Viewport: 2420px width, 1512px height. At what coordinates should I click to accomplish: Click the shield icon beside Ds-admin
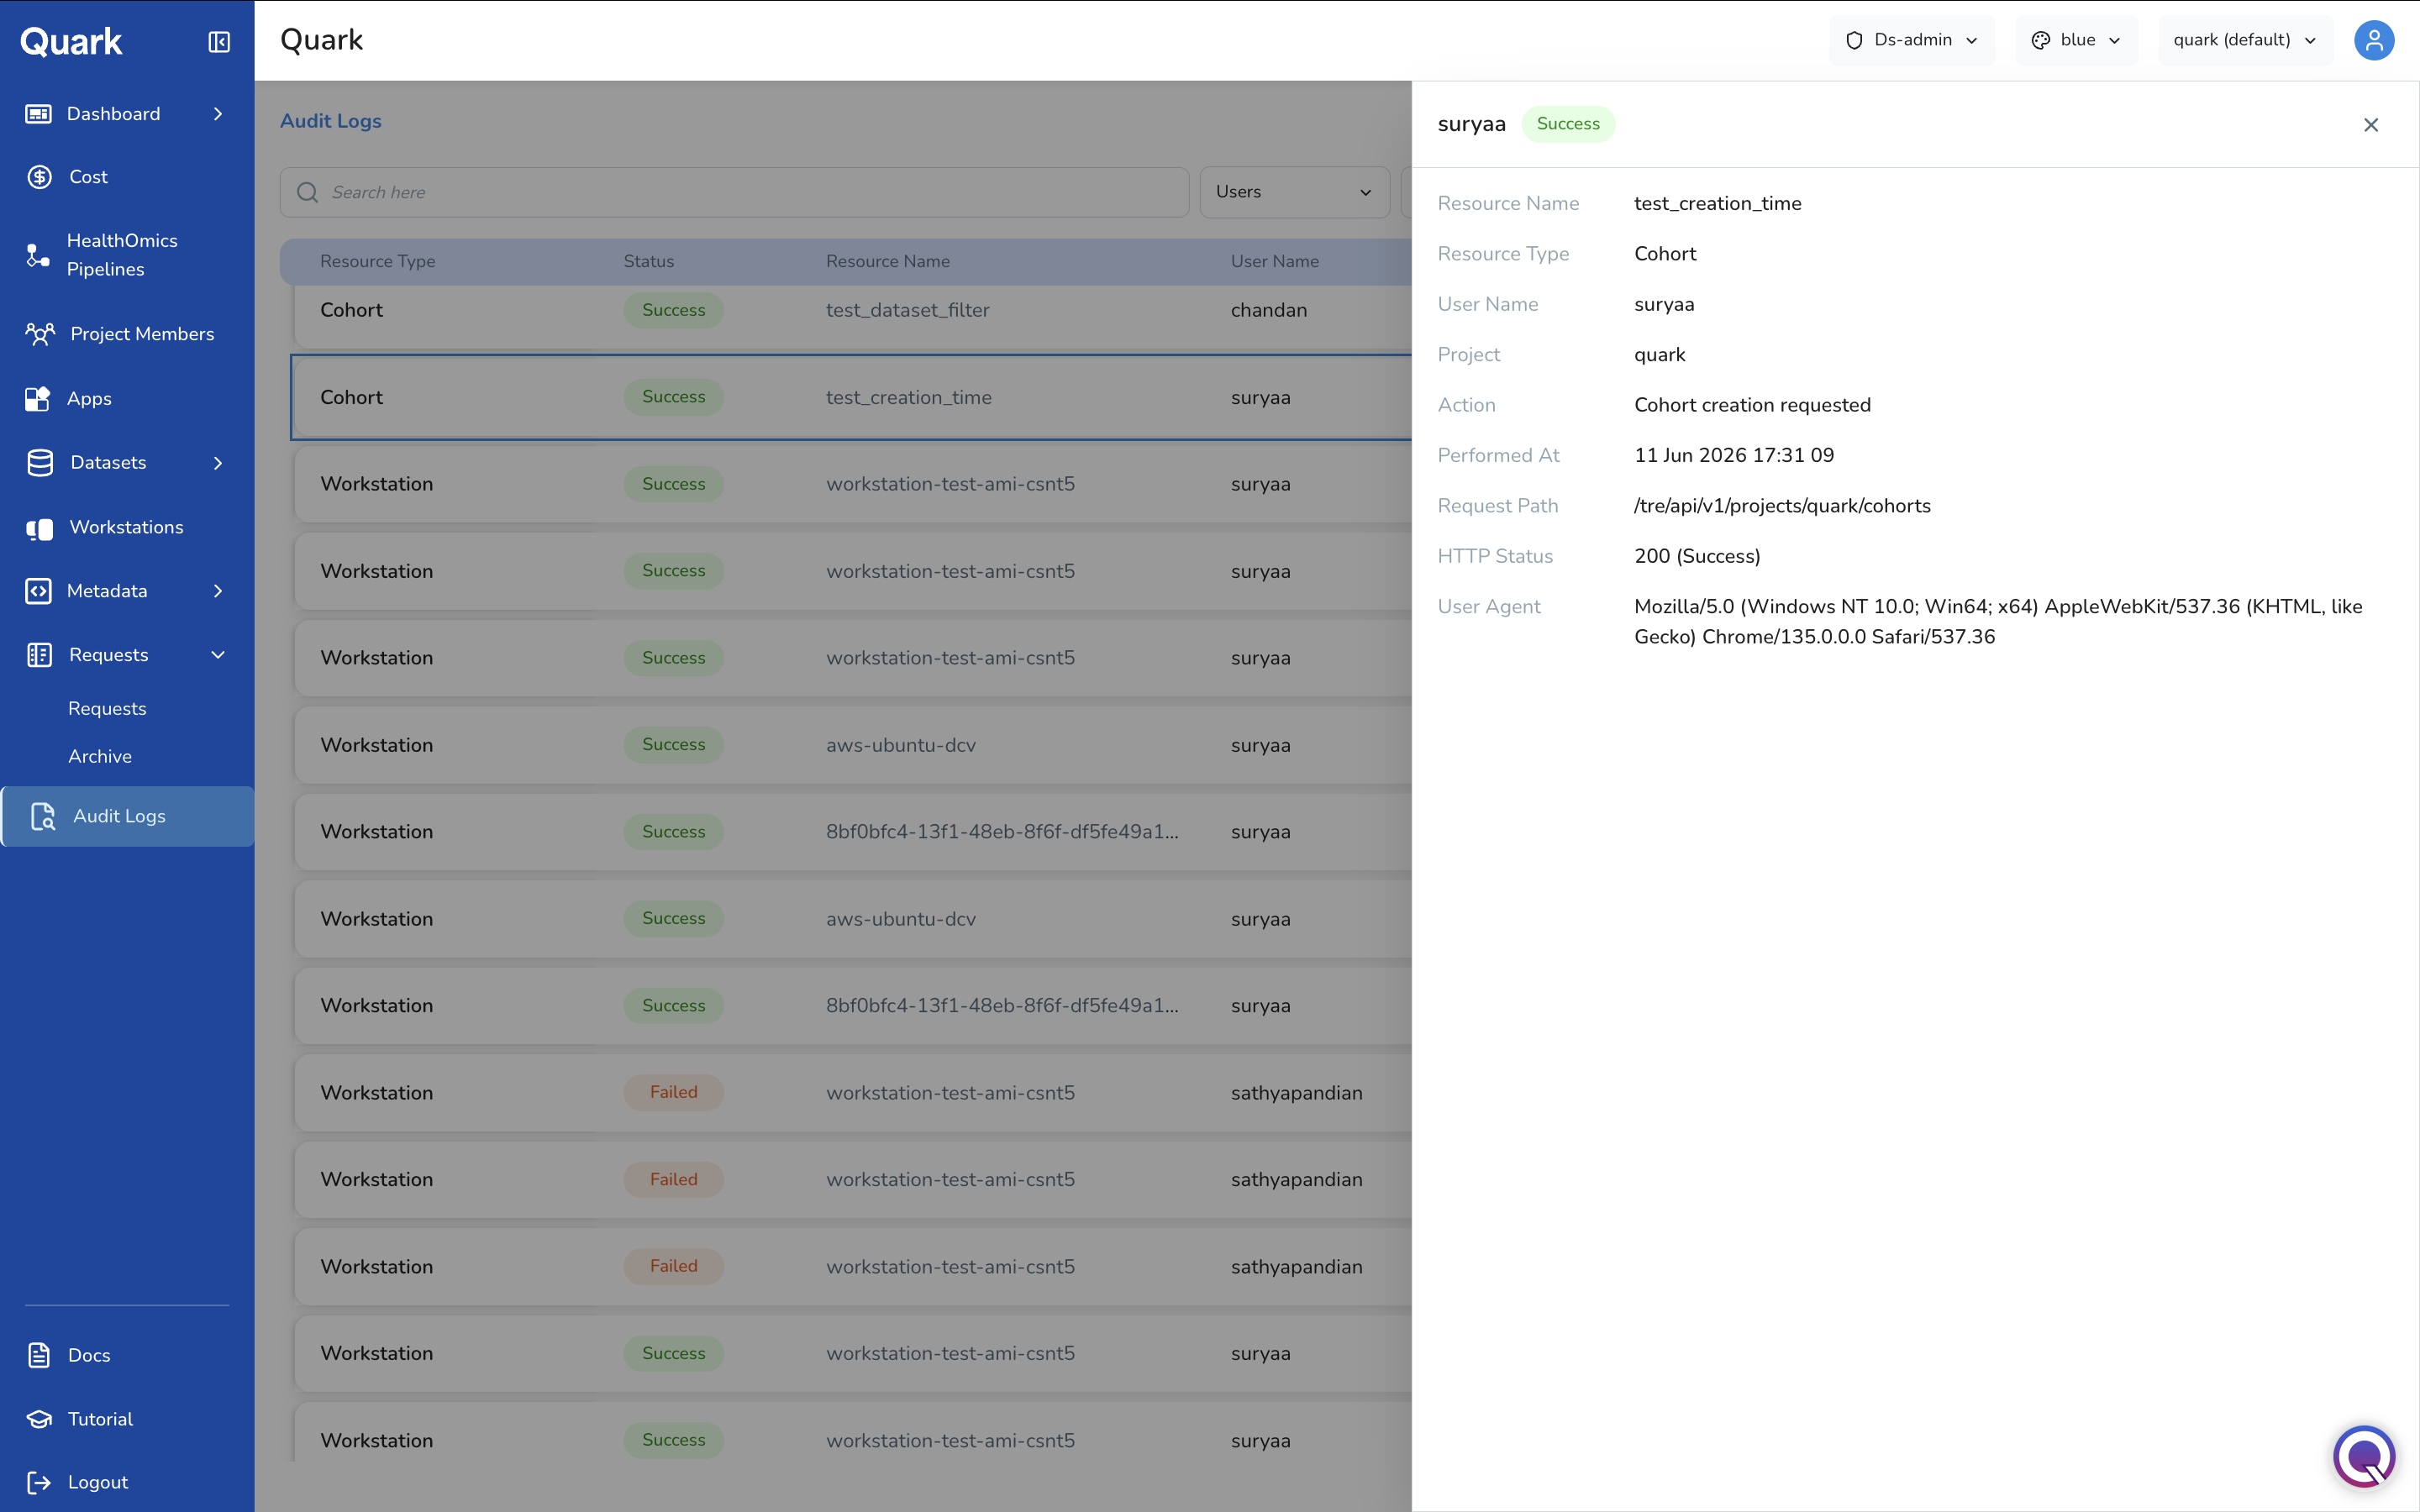(x=1854, y=40)
